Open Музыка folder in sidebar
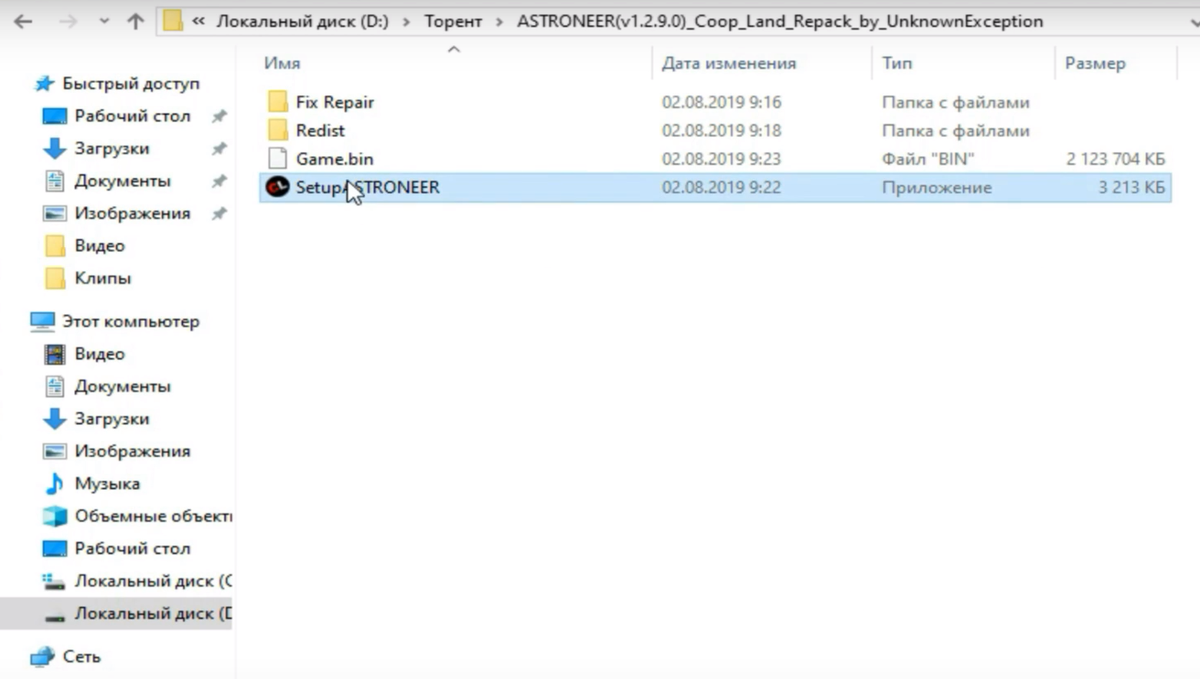 (x=107, y=483)
